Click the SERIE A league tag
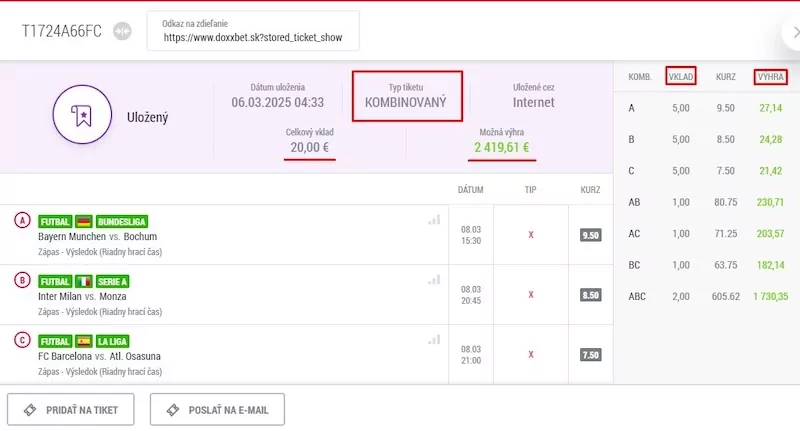The height and width of the screenshot is (431, 800). tap(113, 282)
